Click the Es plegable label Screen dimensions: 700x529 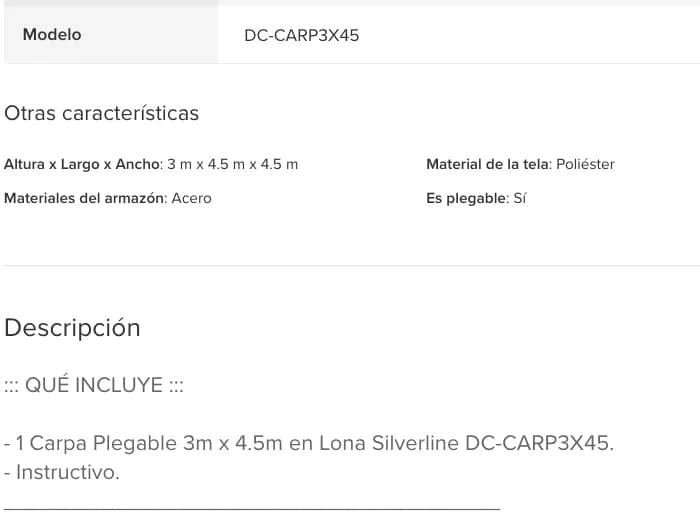pos(467,198)
